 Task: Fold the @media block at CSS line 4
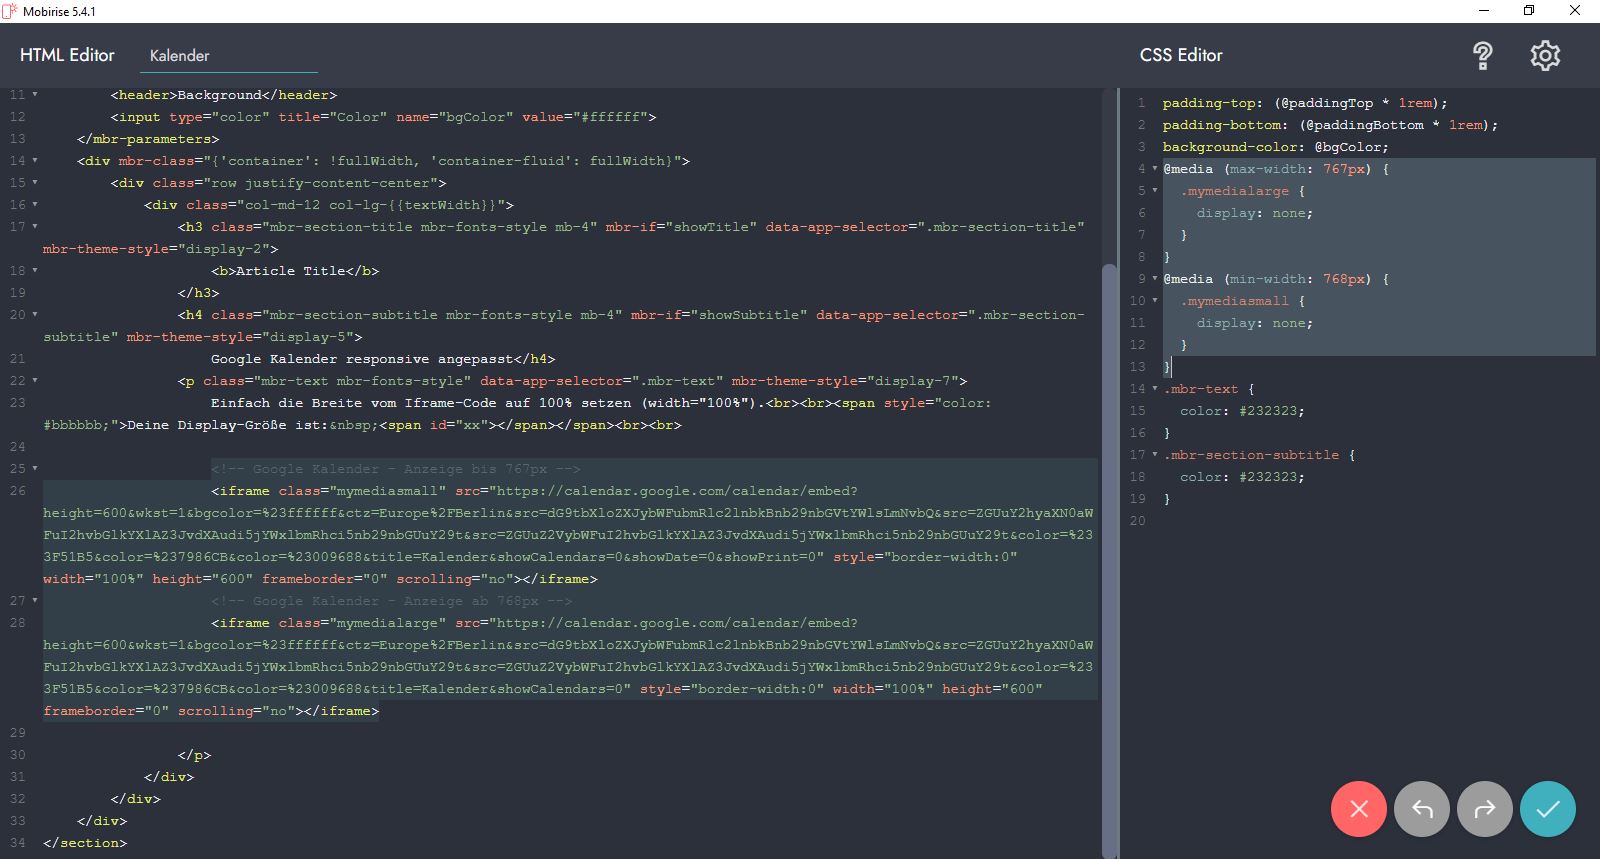click(1155, 169)
